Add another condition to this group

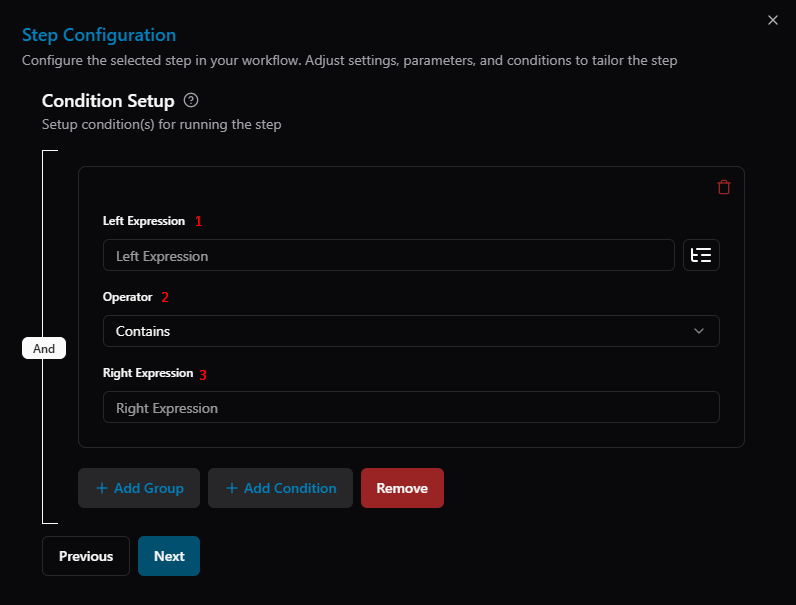[x=280, y=488]
